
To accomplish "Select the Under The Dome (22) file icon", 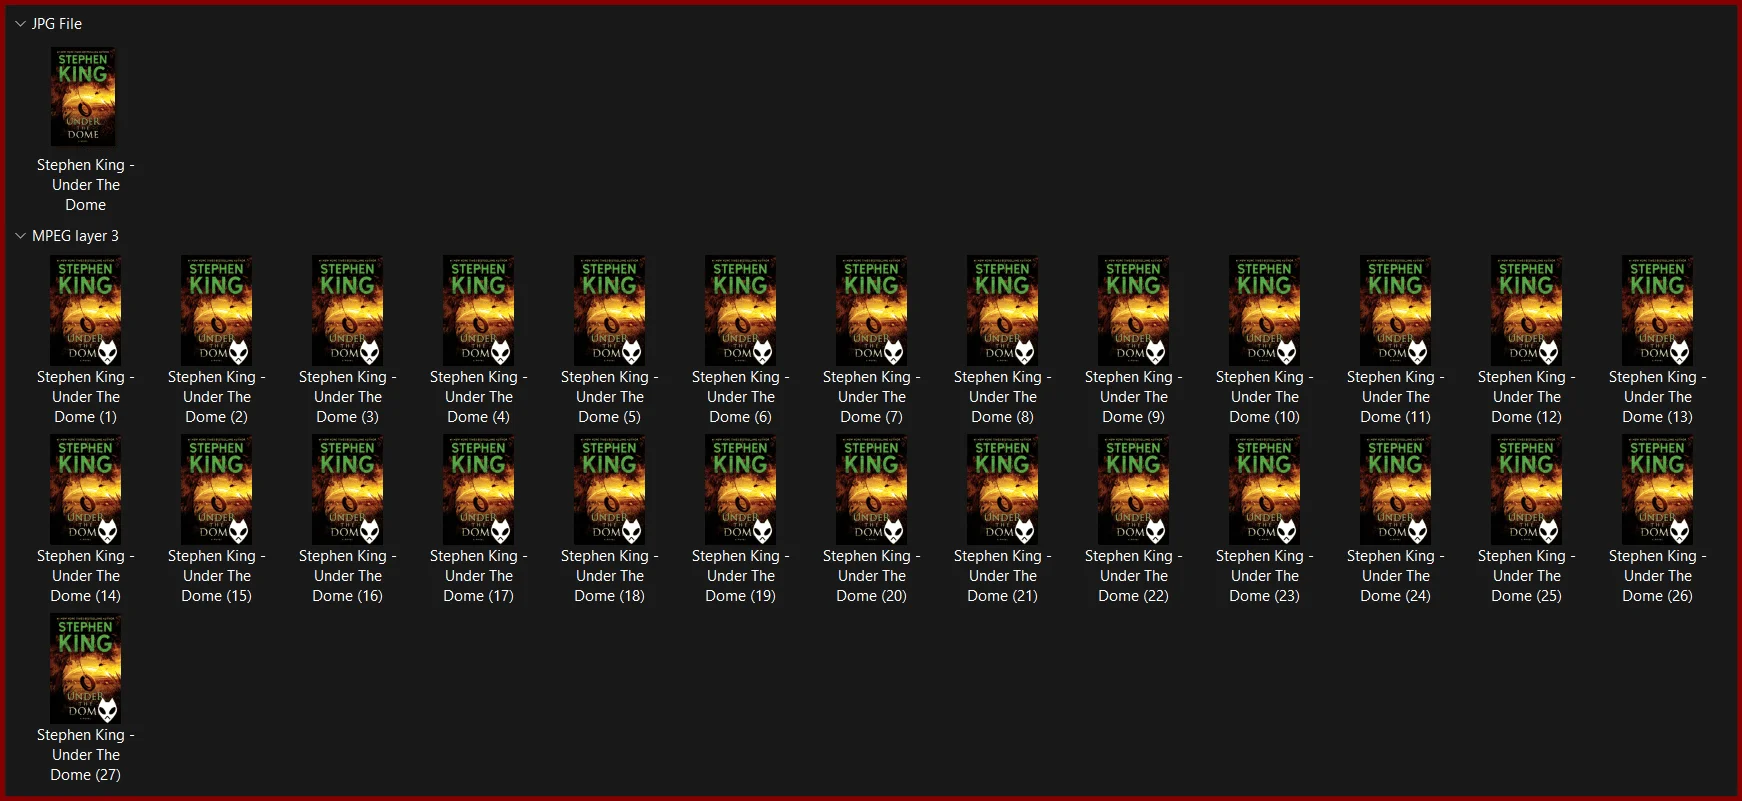I will point(1134,489).
